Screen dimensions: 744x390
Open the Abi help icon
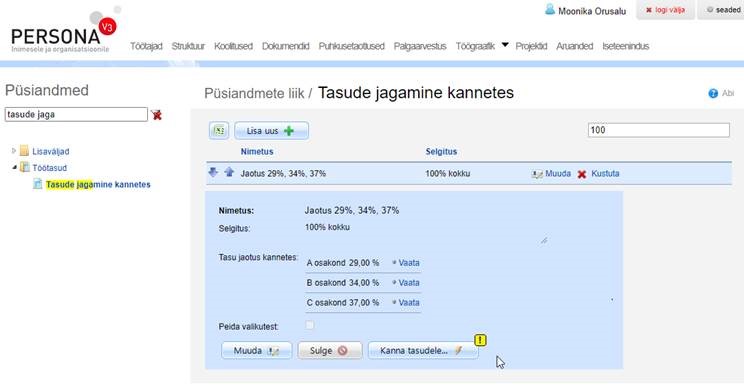713,93
